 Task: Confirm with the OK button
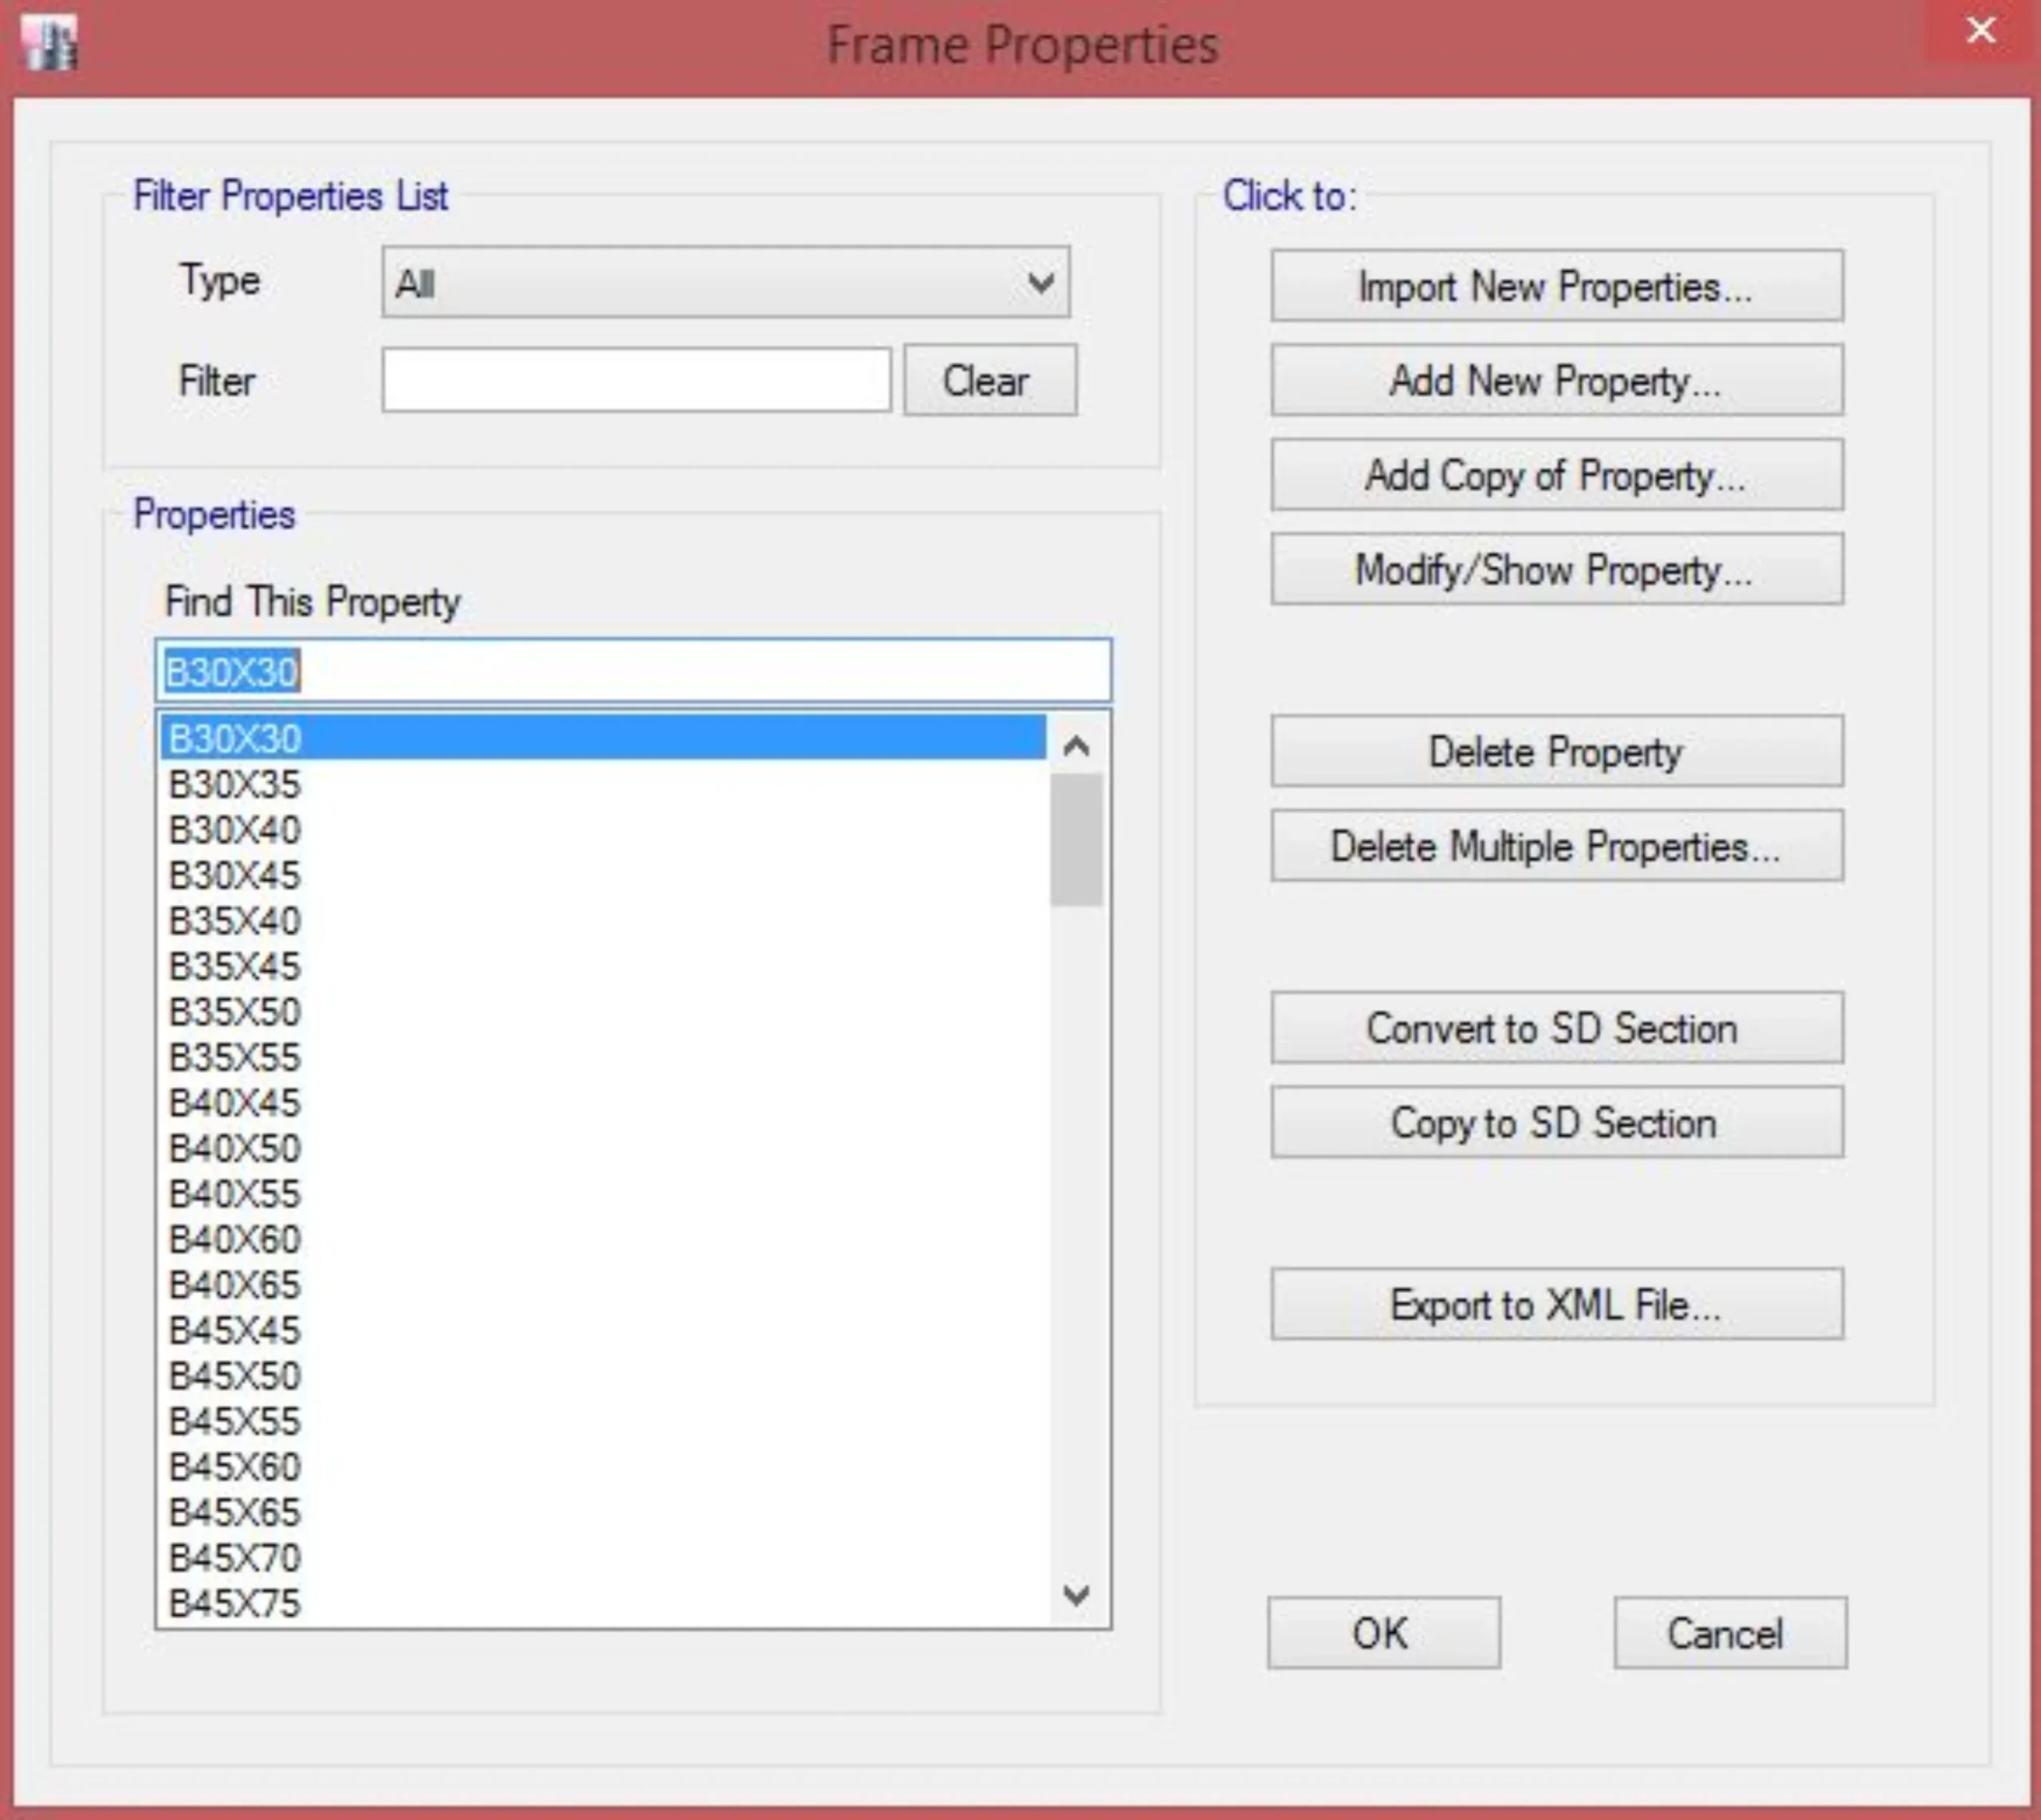click(1383, 1633)
